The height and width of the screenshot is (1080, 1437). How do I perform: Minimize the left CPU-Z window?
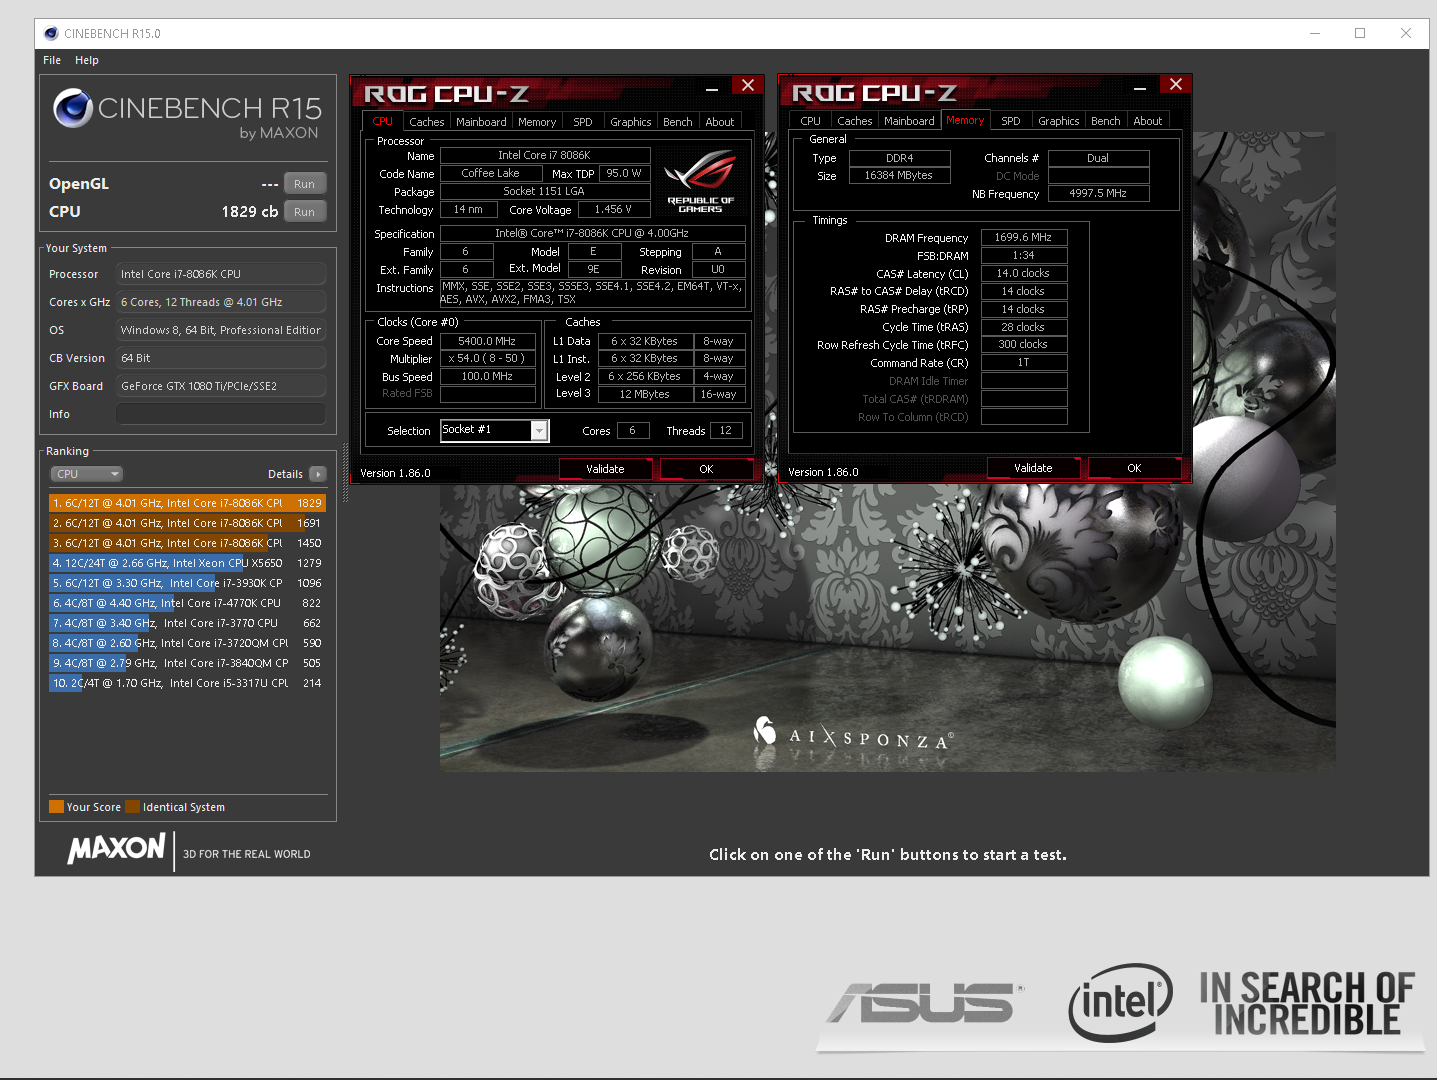712,89
